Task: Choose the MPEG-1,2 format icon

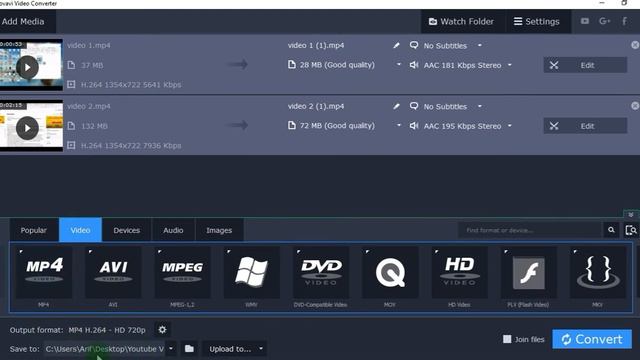Action: pos(182,273)
